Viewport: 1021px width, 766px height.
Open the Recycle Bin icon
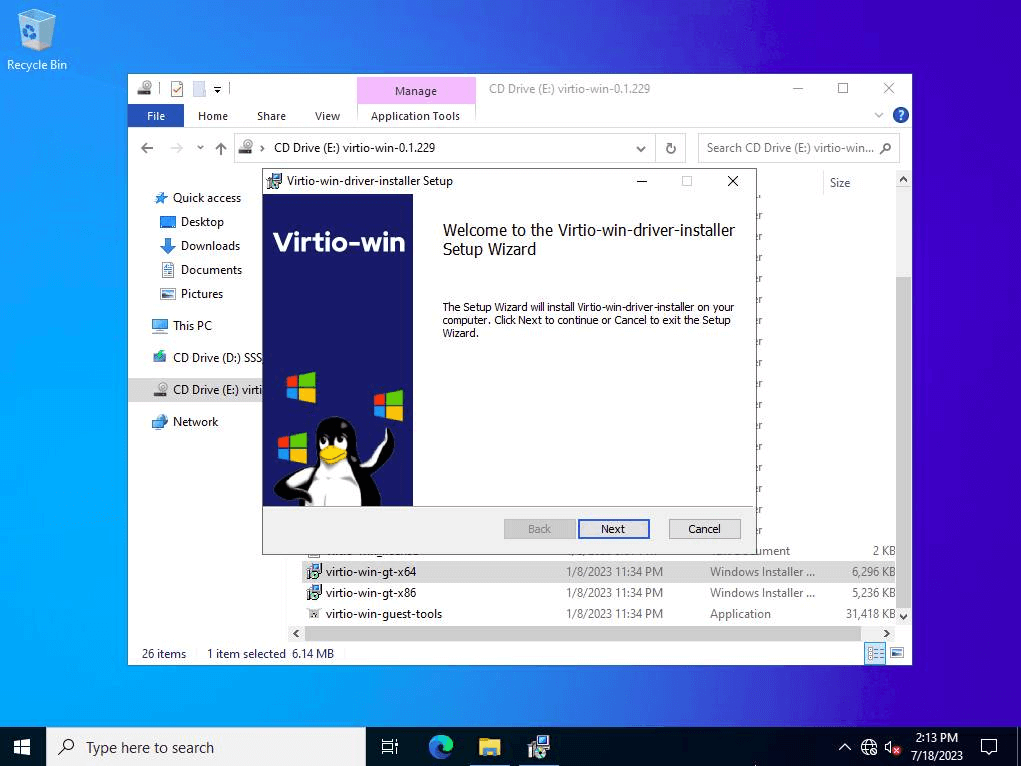[x=36, y=30]
